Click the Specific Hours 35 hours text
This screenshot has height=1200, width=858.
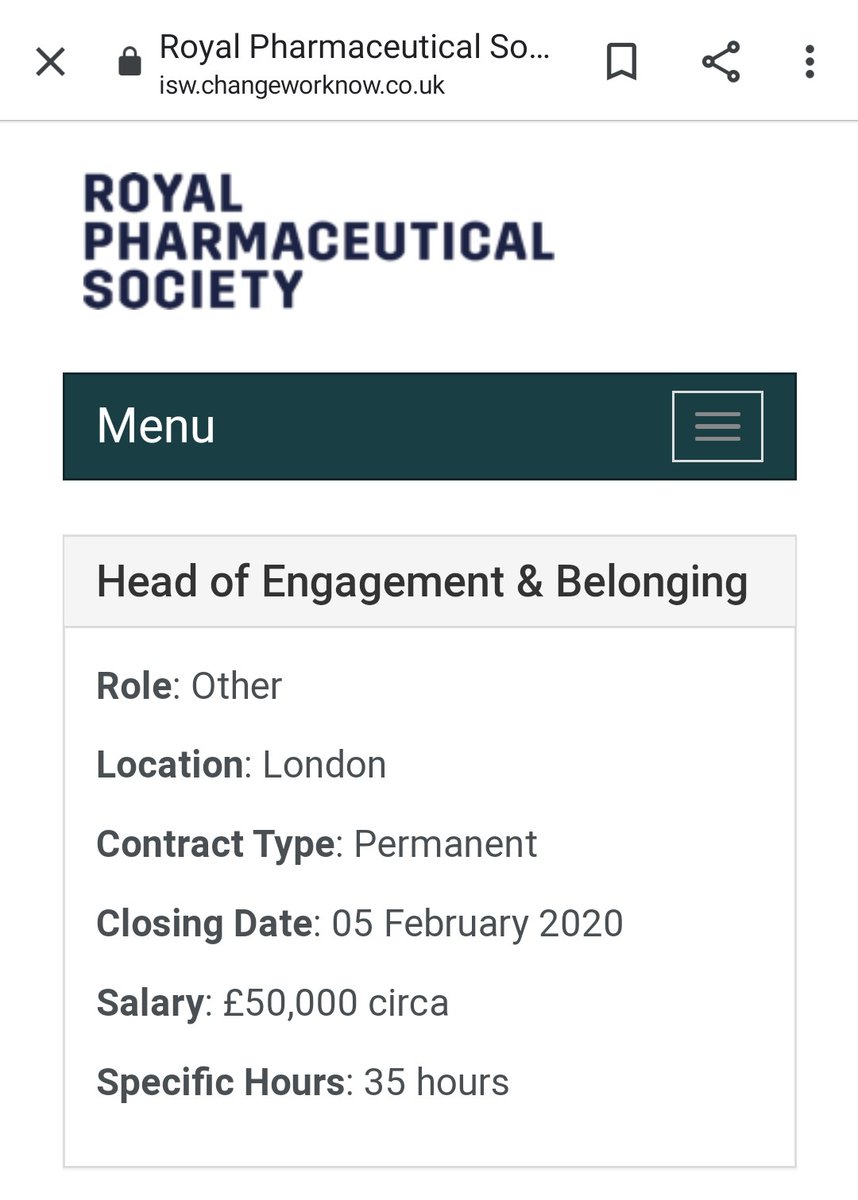point(303,1082)
